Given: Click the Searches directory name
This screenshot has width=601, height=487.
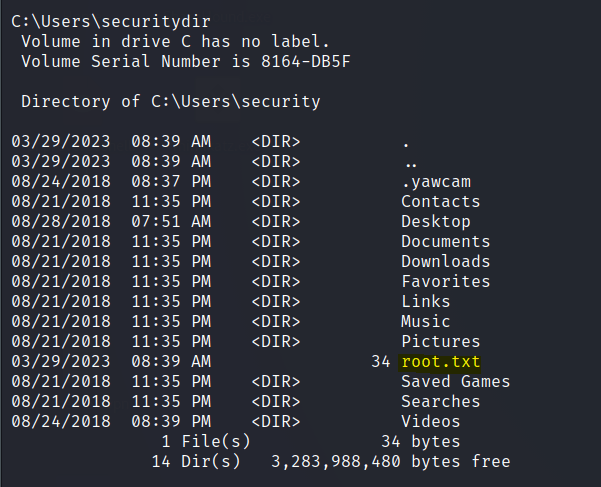Looking at the screenshot, I should click(441, 402).
